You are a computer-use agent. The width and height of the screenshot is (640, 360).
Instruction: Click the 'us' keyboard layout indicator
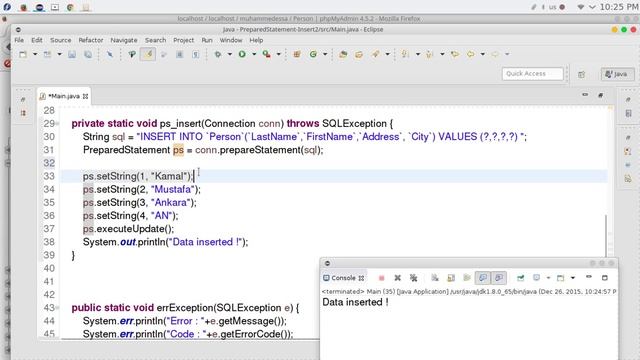pos(552,7)
